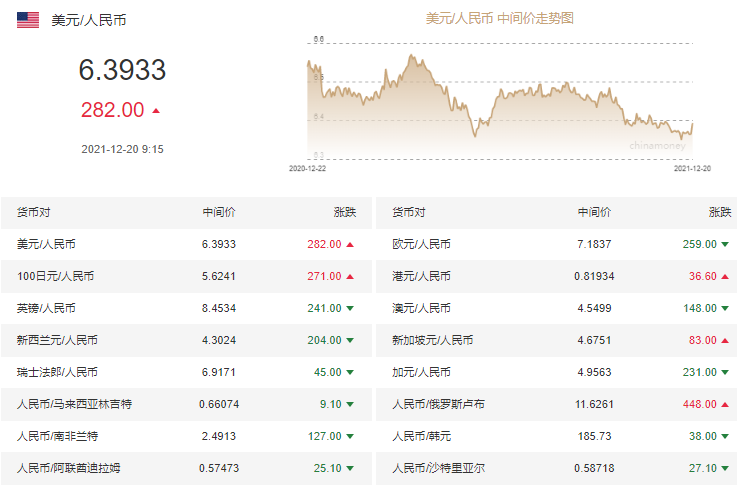
Task: Click the mid-rate value 7.1837
Action: [x=595, y=244]
